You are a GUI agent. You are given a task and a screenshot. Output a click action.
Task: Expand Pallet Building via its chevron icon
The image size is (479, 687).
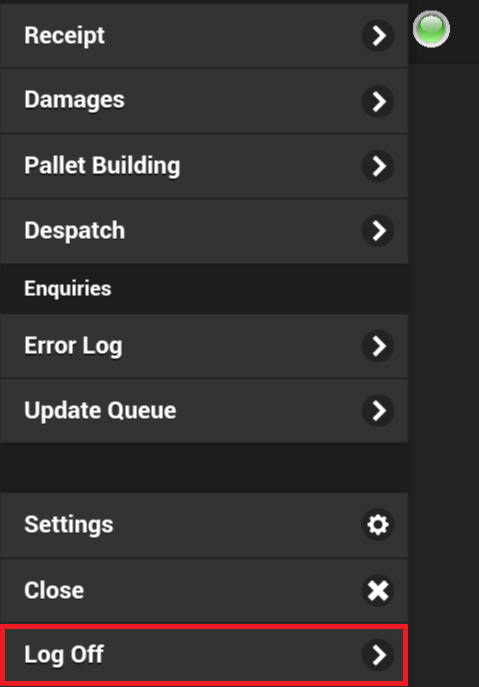point(378,166)
